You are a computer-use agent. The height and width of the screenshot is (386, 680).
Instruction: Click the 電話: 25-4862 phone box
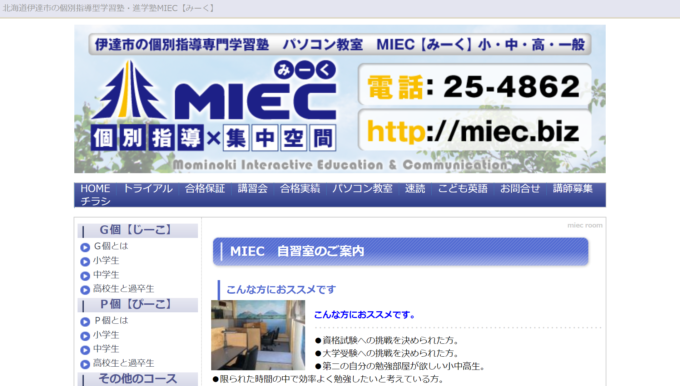tap(474, 85)
